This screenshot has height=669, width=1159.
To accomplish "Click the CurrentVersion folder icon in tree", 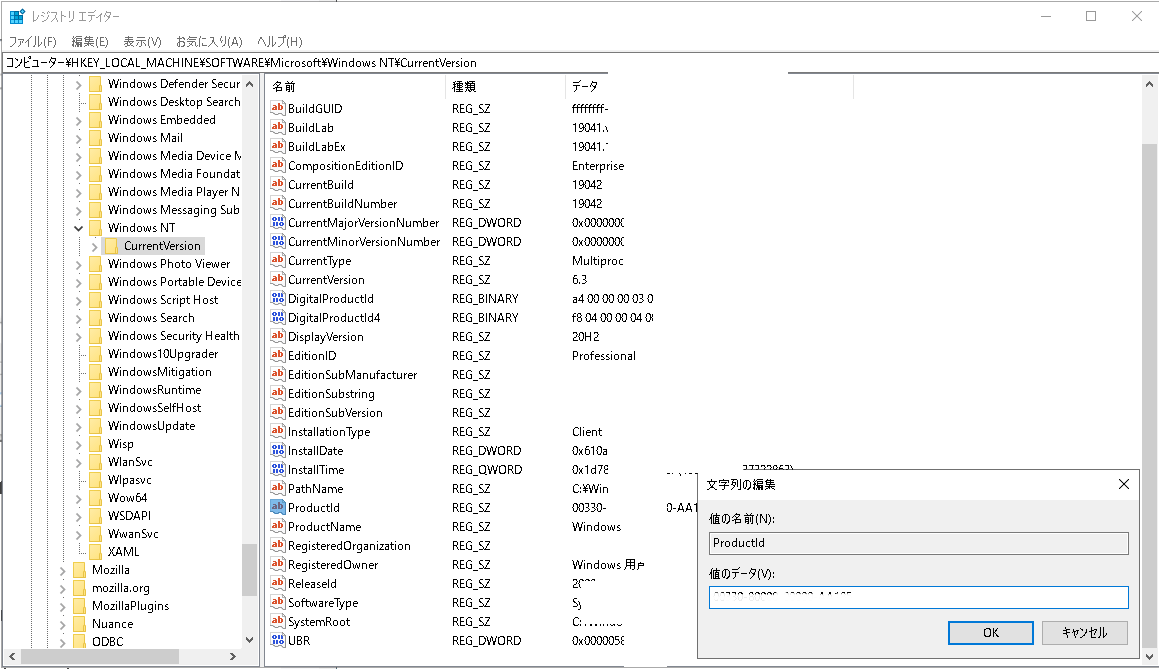I will pos(111,246).
